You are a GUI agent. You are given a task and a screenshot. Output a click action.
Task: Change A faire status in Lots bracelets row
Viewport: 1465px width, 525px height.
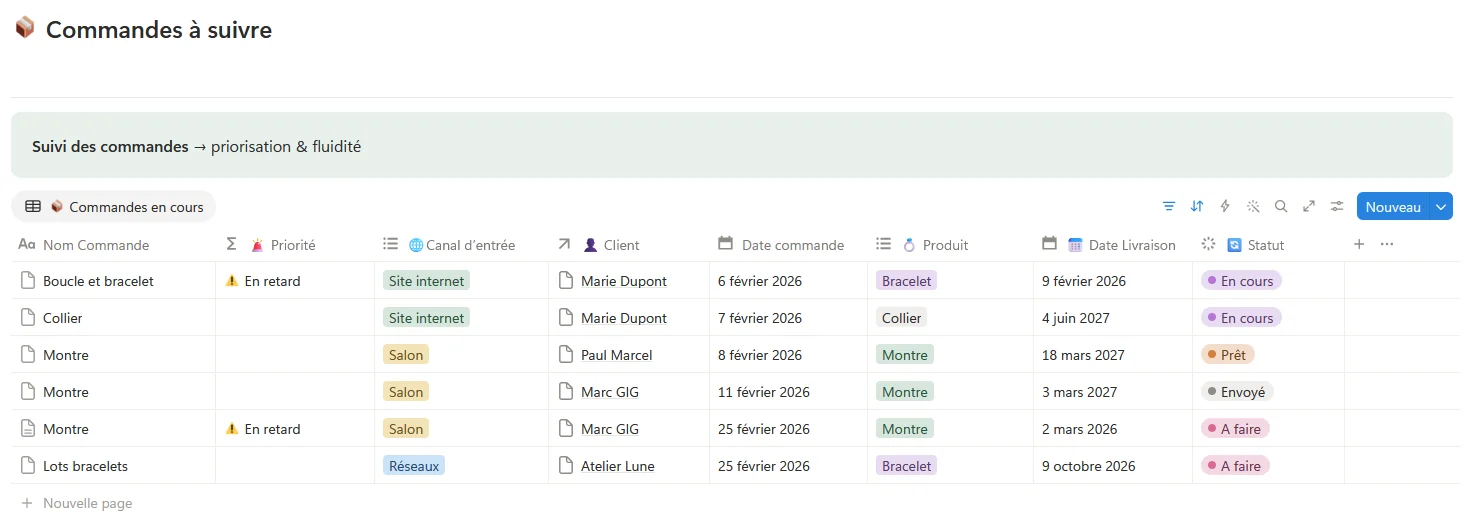(x=1235, y=466)
